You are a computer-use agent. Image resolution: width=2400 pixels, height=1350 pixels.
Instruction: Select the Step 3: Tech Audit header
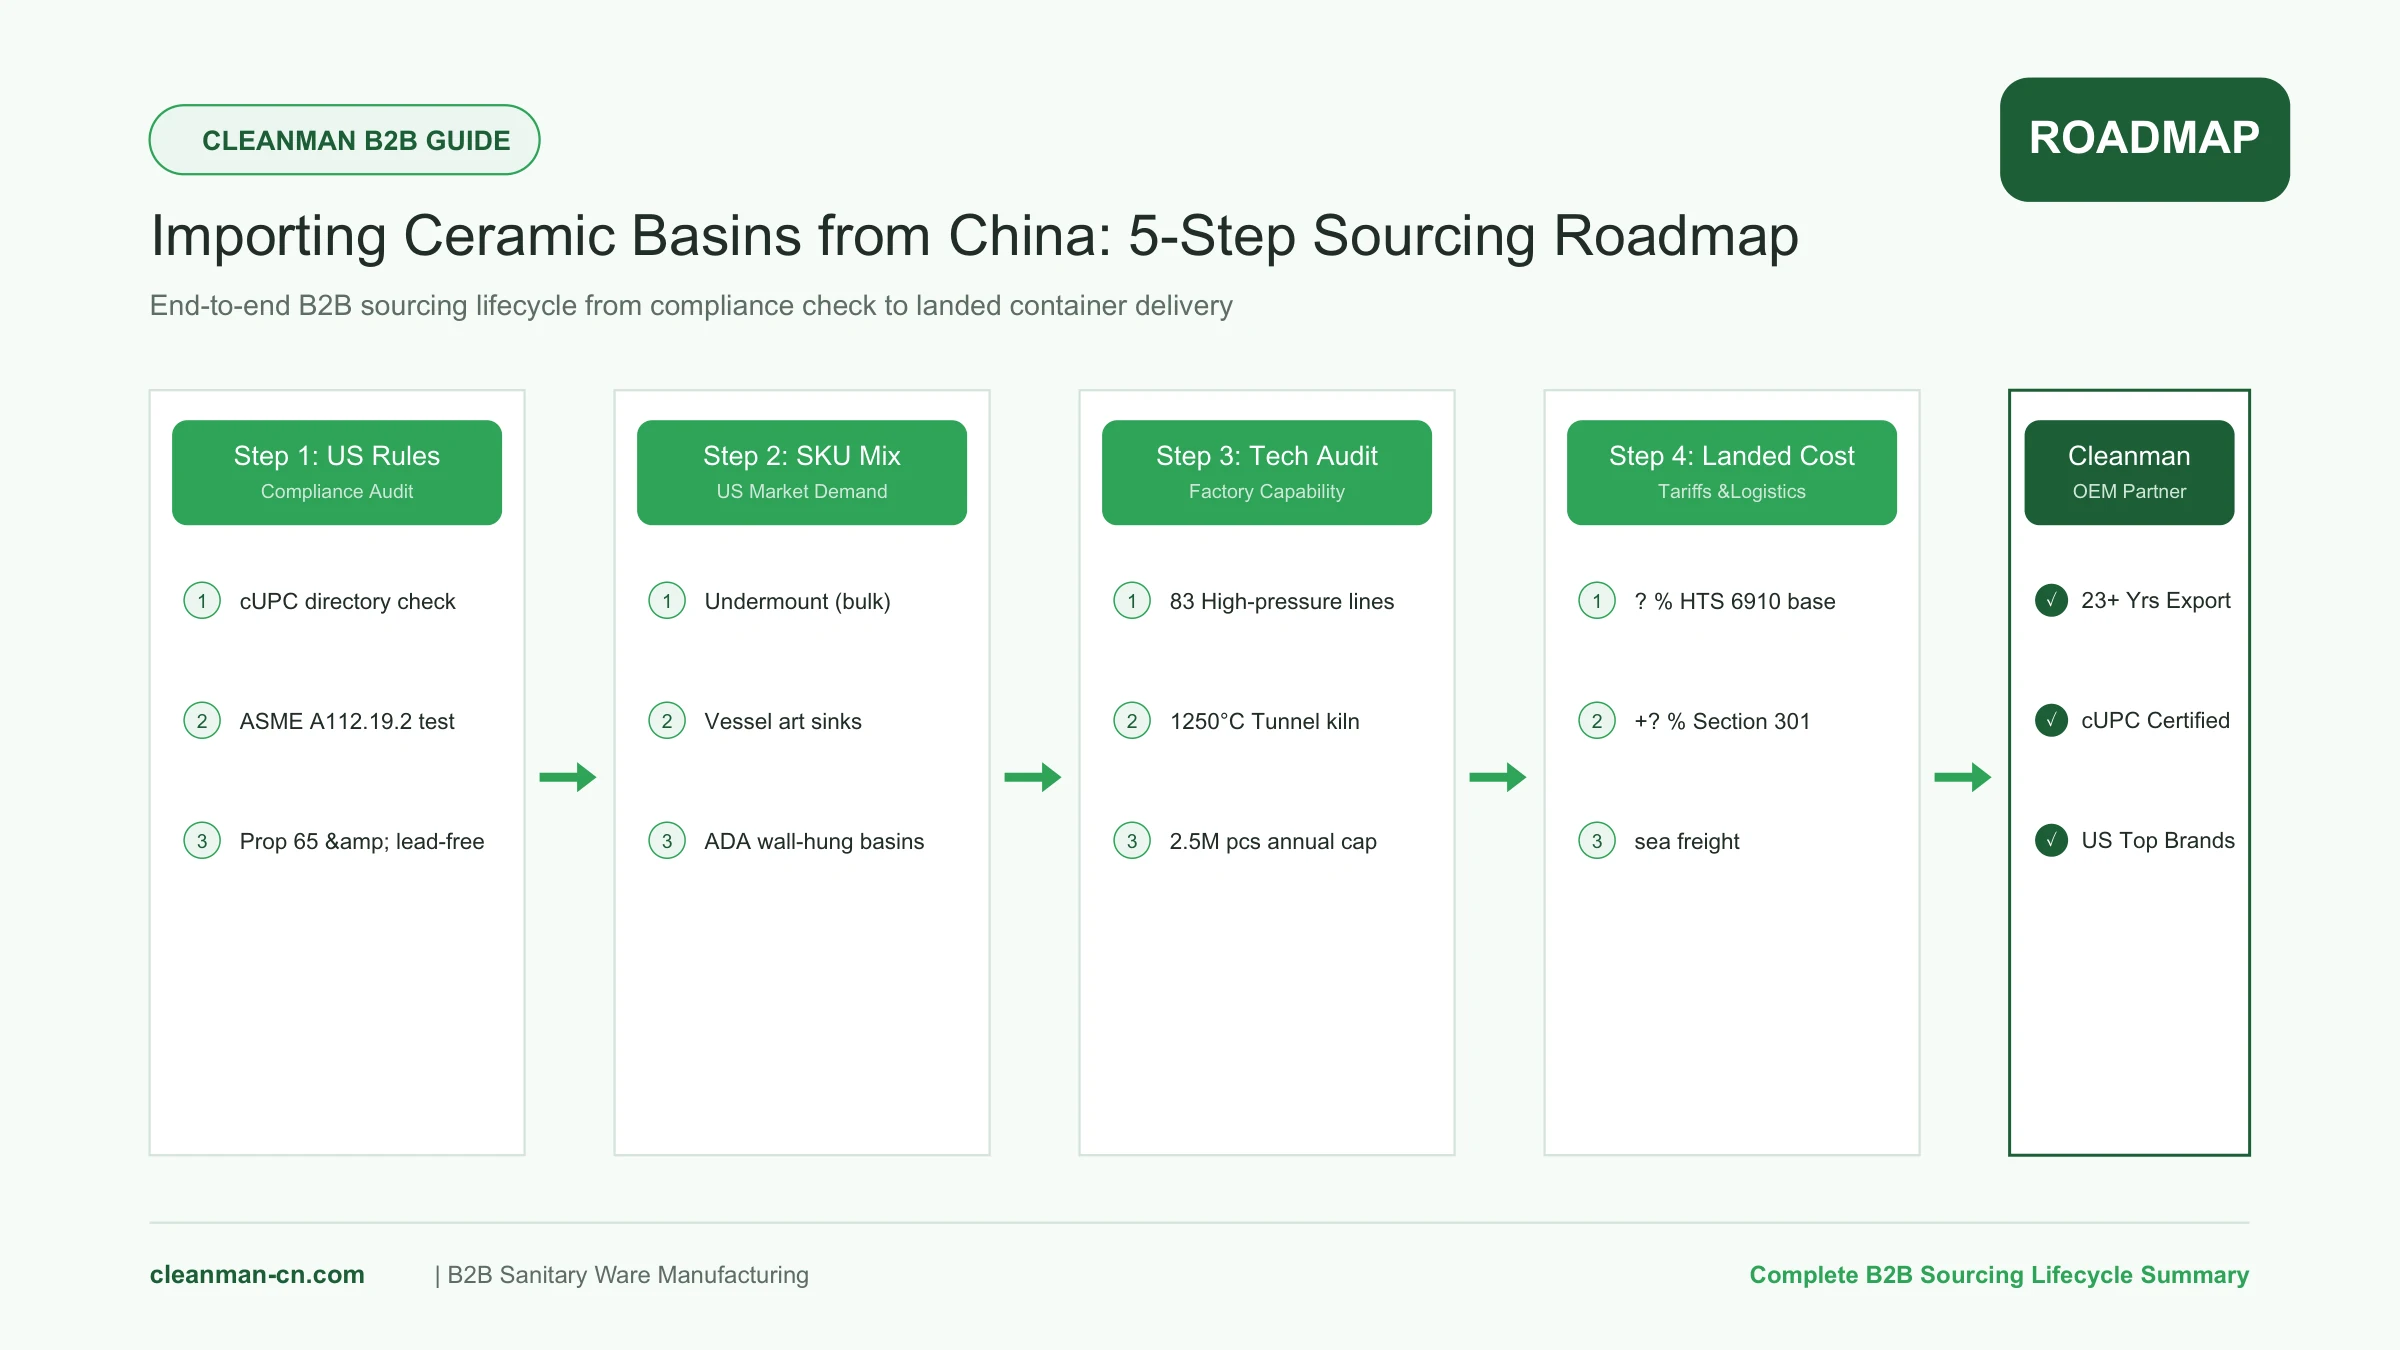click(x=1267, y=472)
